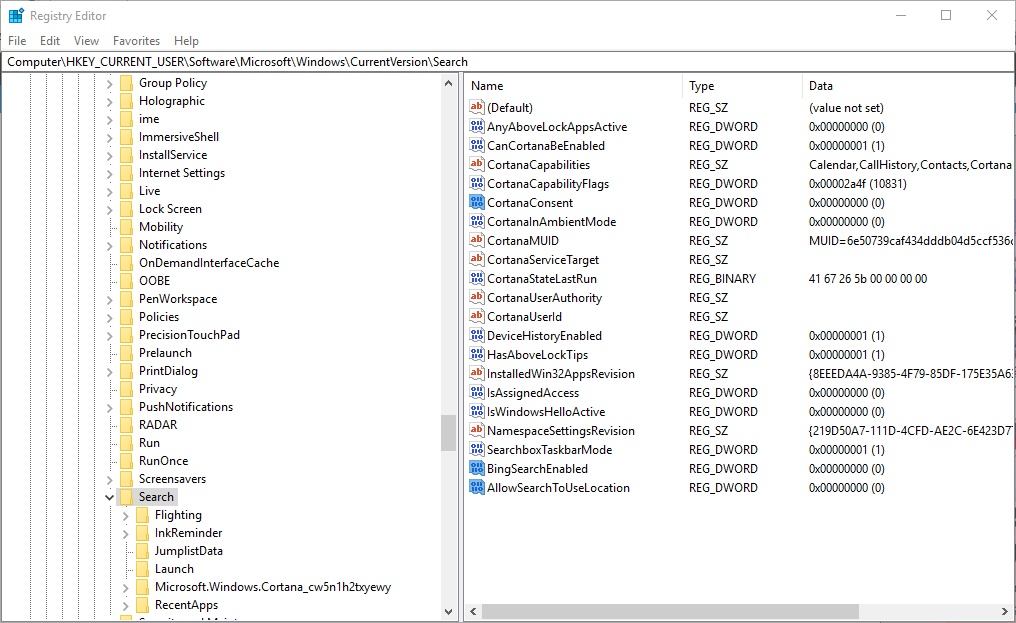The width and height of the screenshot is (1016, 623).
Task: Click the string icon beside CortanaUserAuthority
Action: pos(477,297)
